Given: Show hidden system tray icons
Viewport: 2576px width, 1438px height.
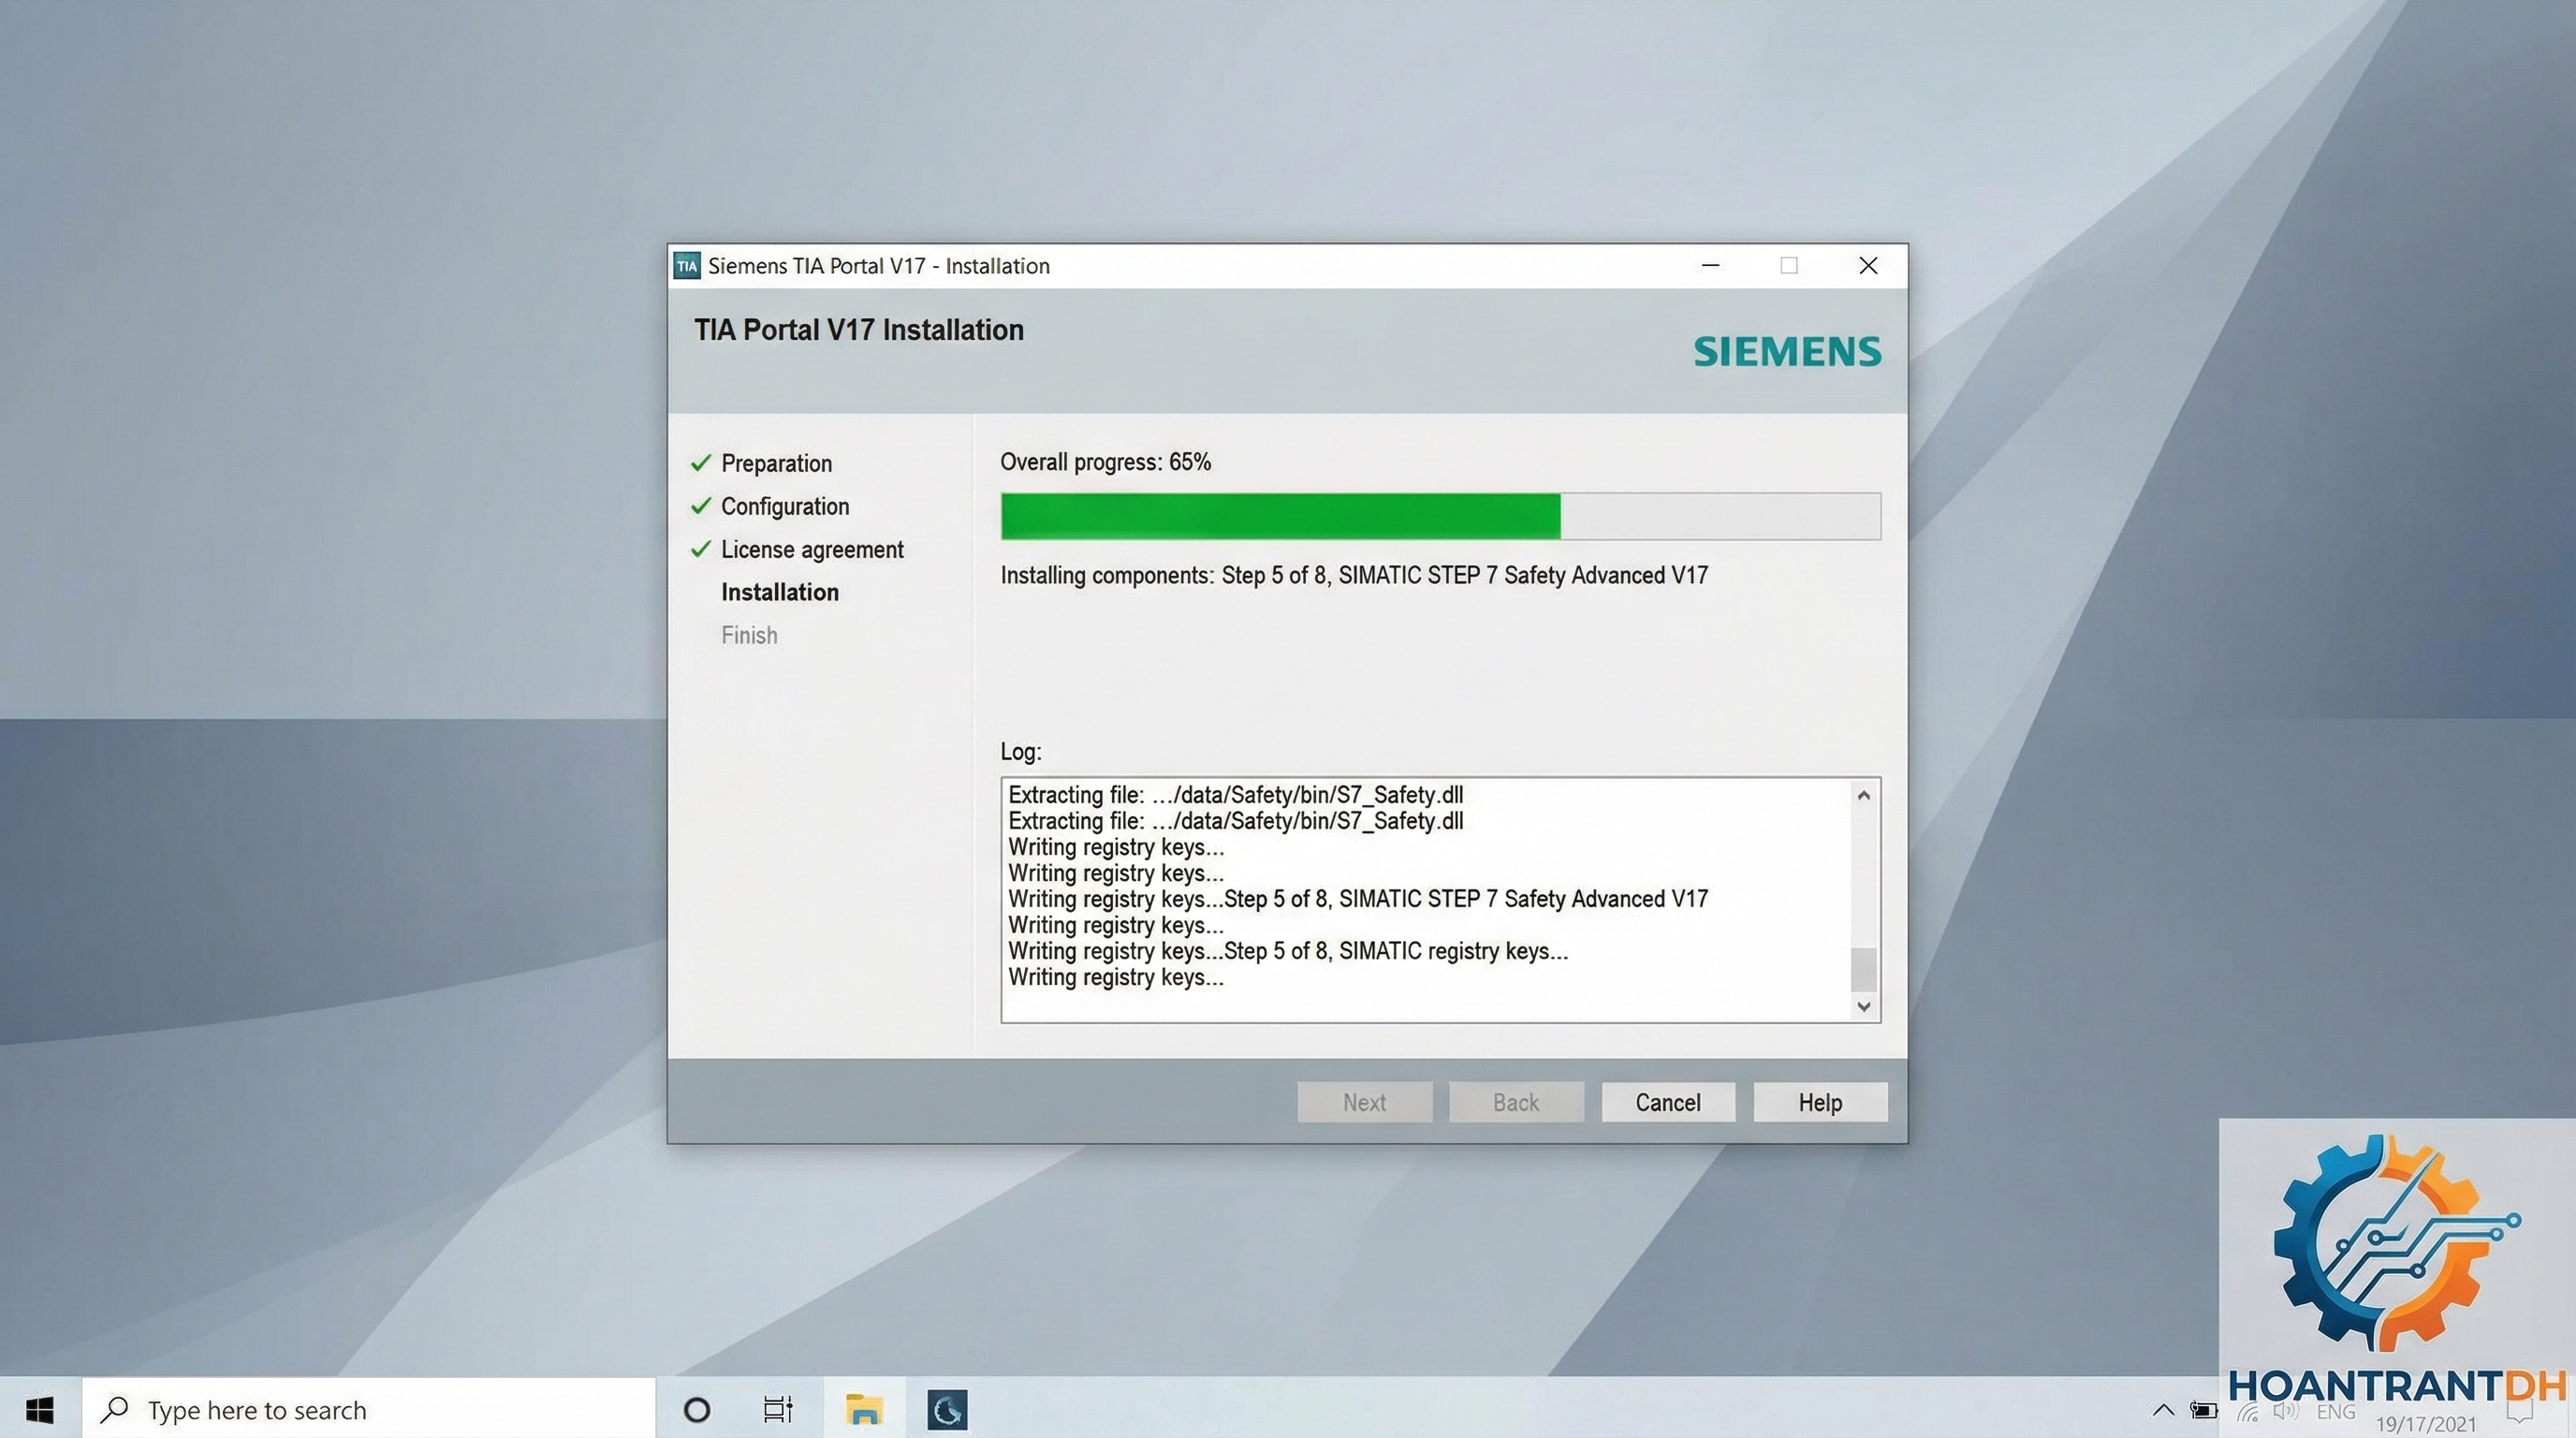Looking at the screenshot, I should coord(2162,1410).
